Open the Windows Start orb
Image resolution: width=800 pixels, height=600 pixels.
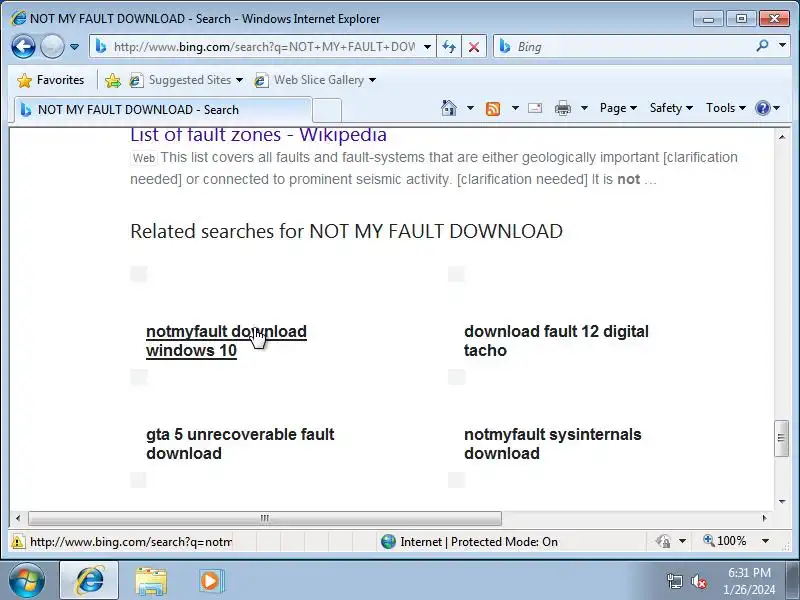tap(26, 581)
